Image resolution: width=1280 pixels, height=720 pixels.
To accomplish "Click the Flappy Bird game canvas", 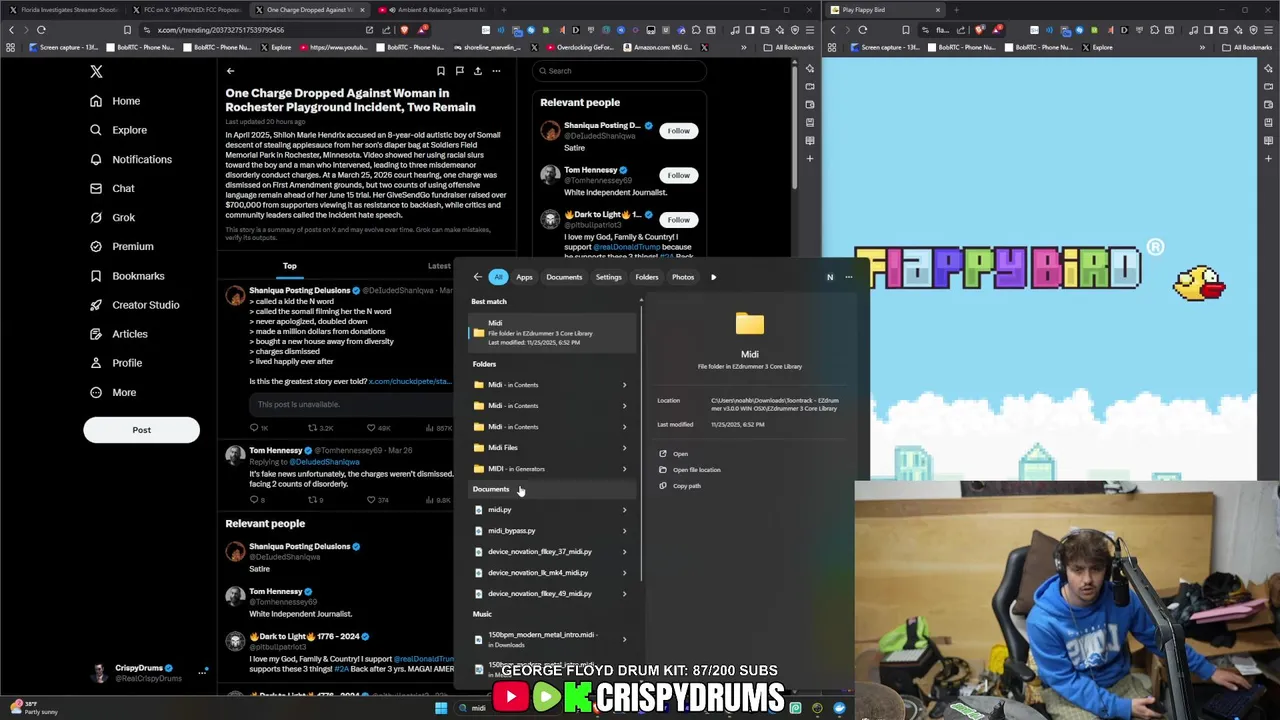I will (x=1039, y=270).
